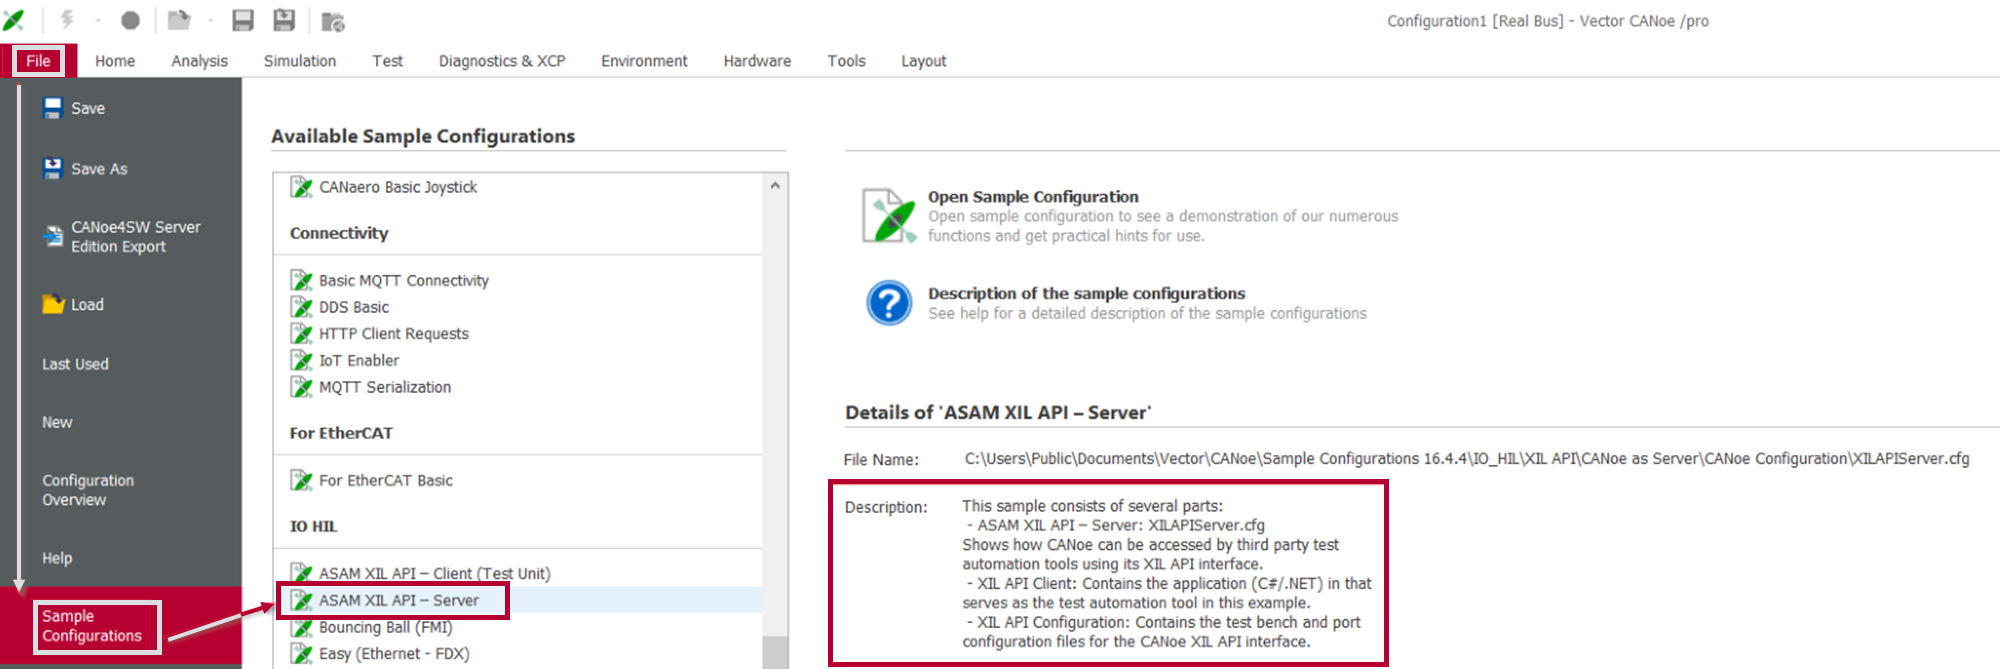Click the folder with globe icon in the title bar

click(333, 21)
